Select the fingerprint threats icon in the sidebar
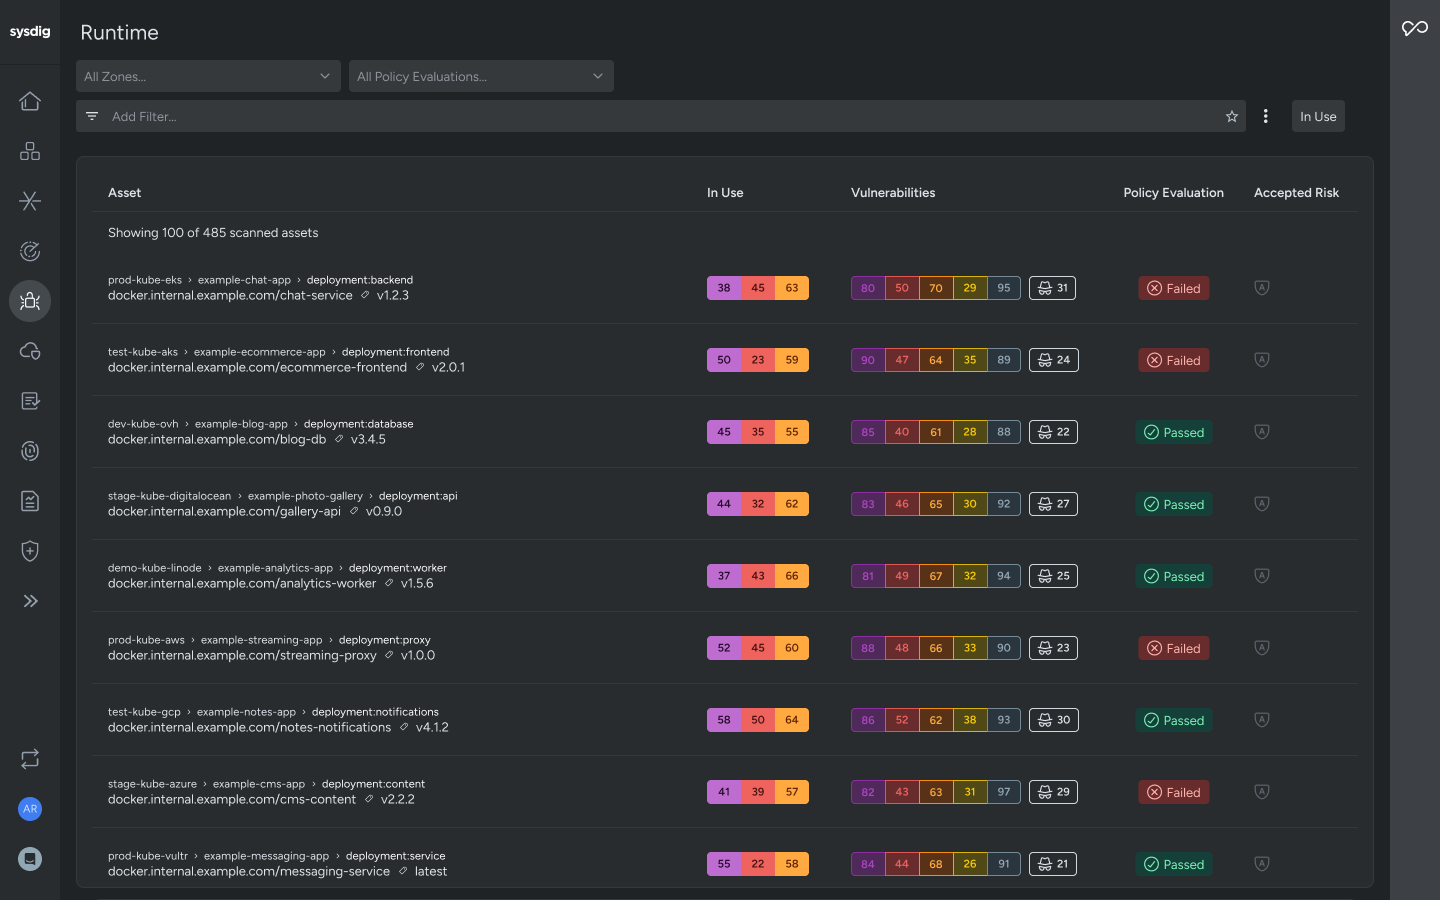Image resolution: width=1440 pixels, height=900 pixels. (30, 451)
